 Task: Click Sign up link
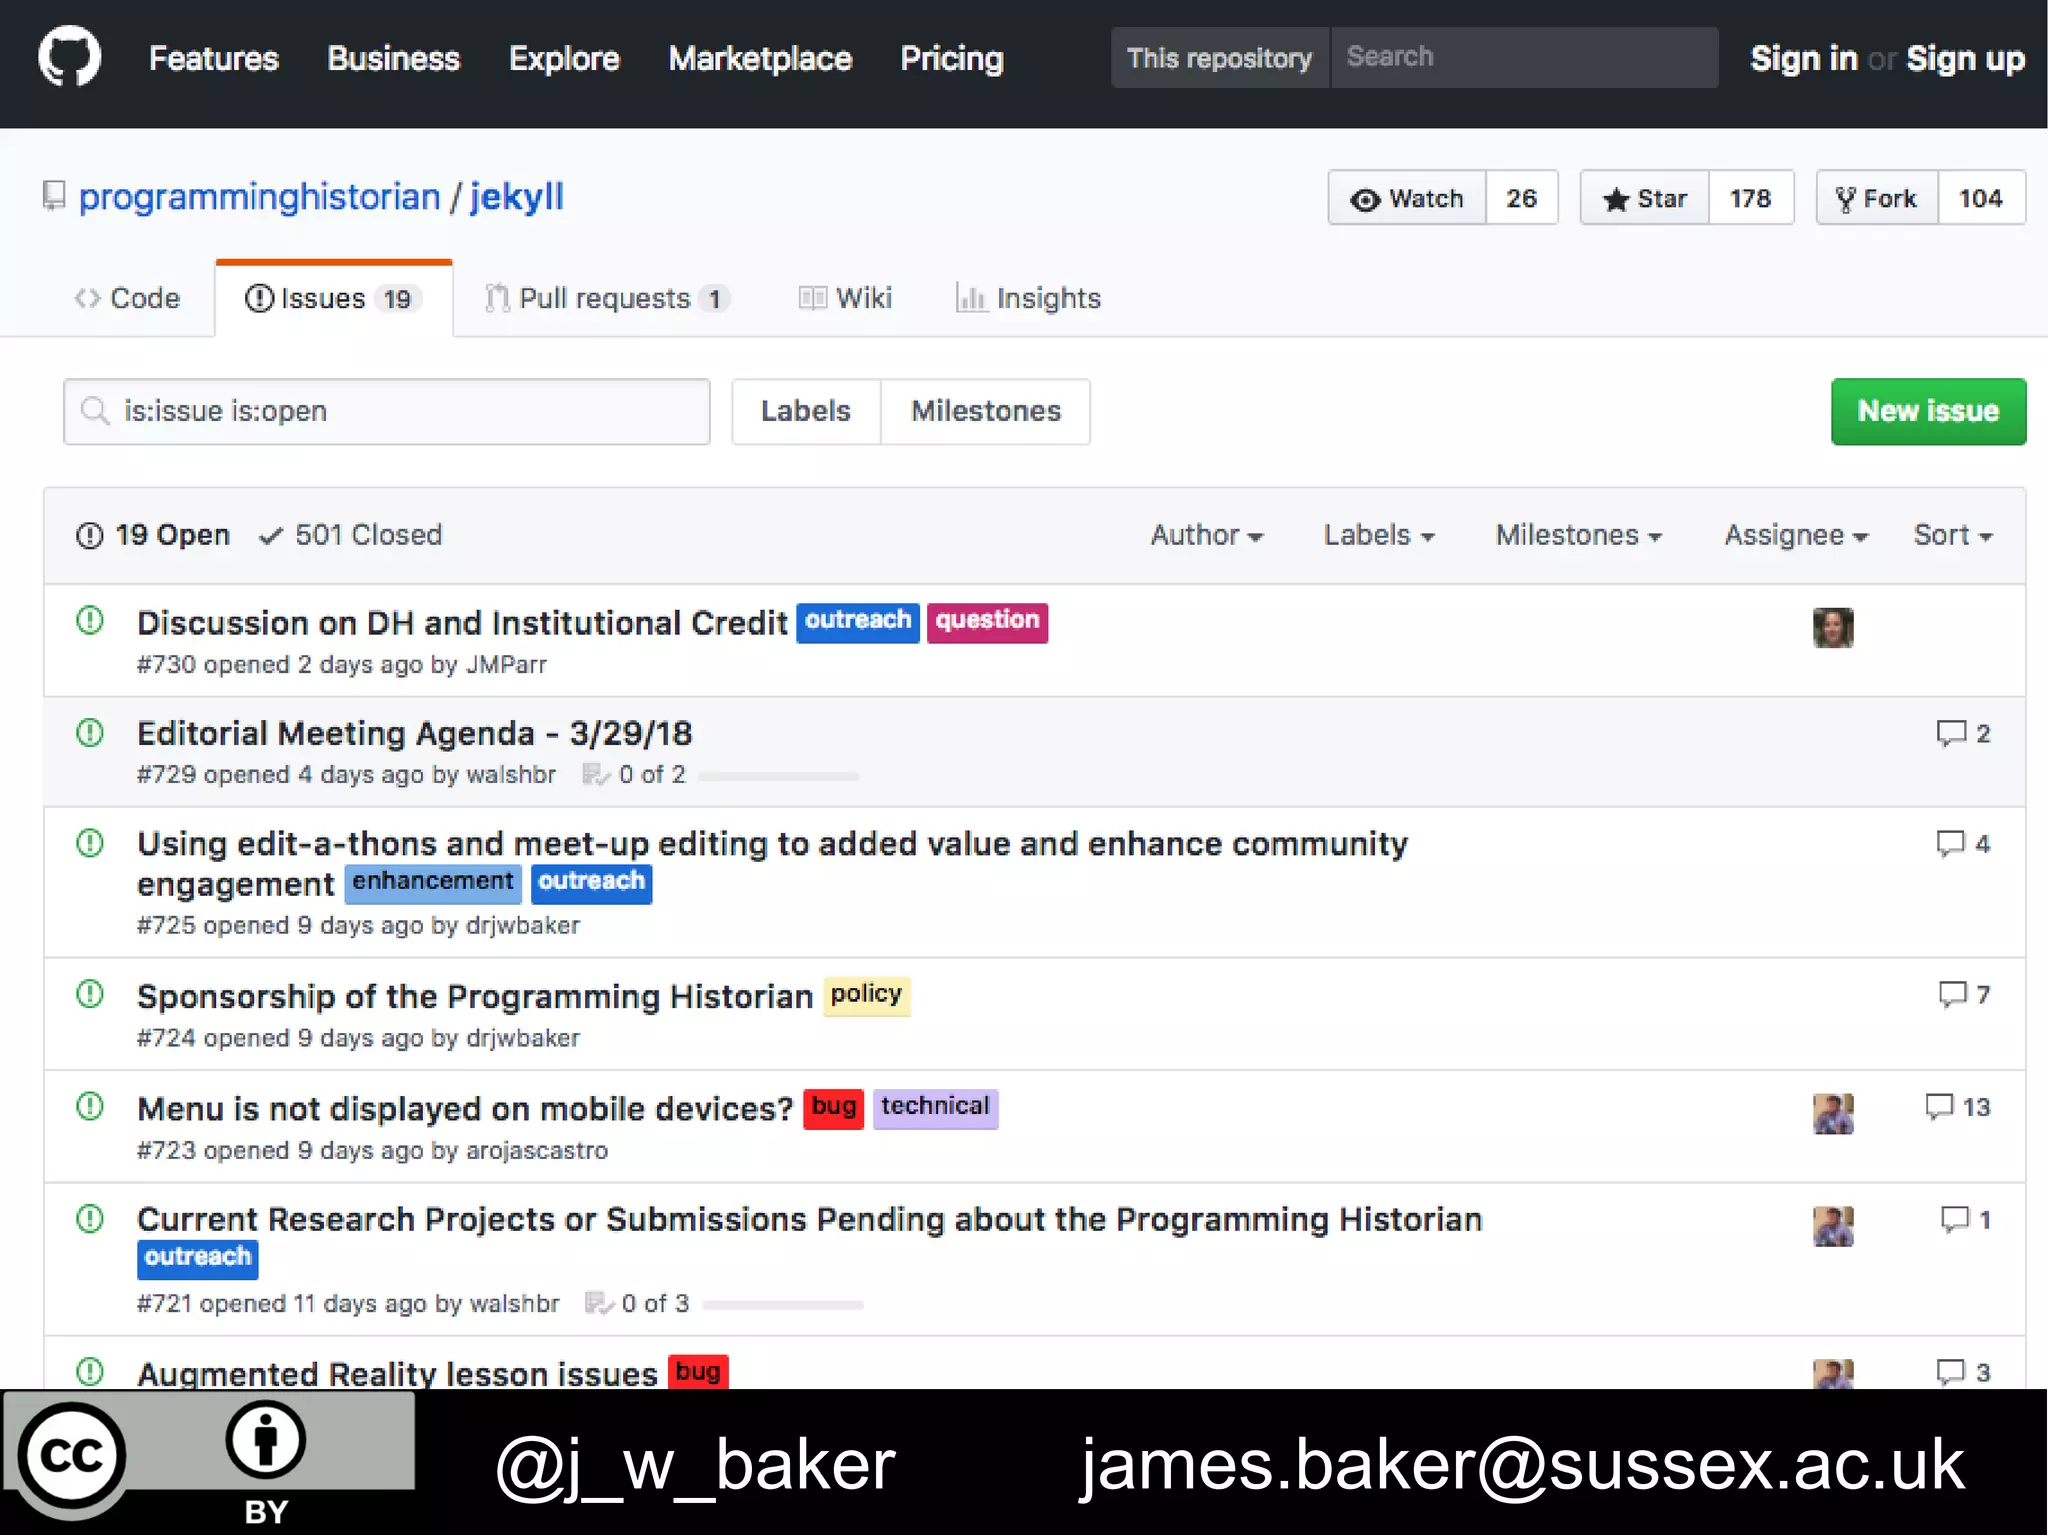[x=1965, y=58]
